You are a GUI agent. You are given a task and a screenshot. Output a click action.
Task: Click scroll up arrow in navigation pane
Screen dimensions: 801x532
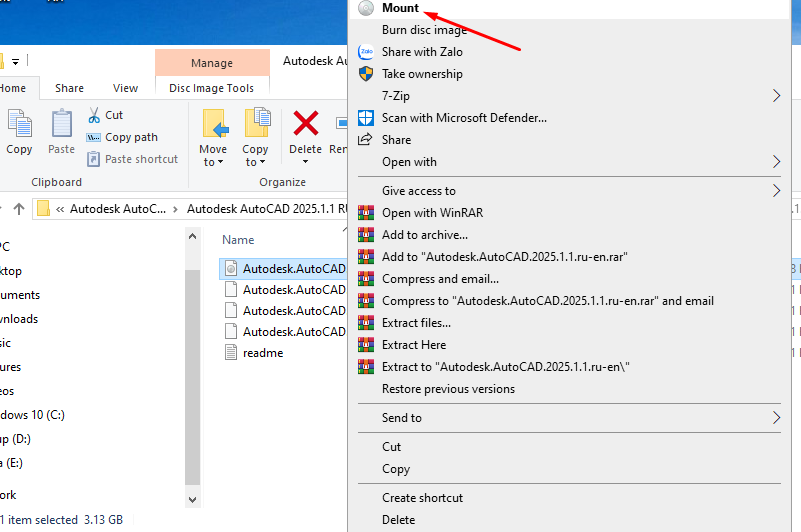click(193, 236)
